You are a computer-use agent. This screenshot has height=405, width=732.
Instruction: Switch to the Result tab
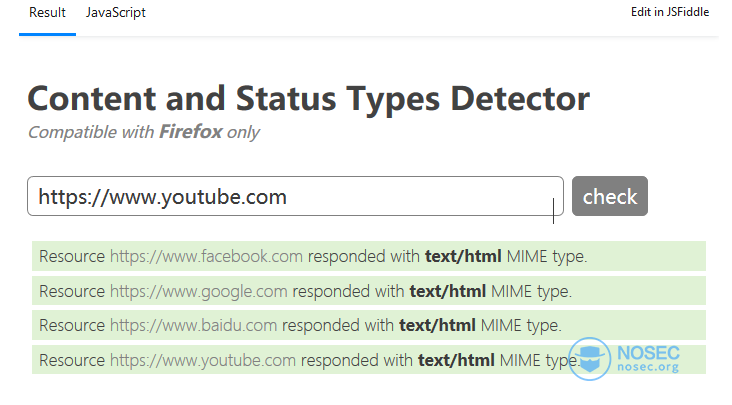tap(47, 13)
